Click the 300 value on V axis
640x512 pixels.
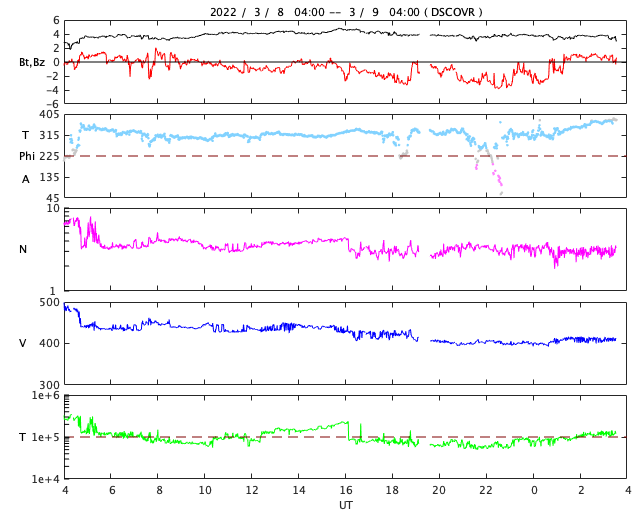(49, 385)
